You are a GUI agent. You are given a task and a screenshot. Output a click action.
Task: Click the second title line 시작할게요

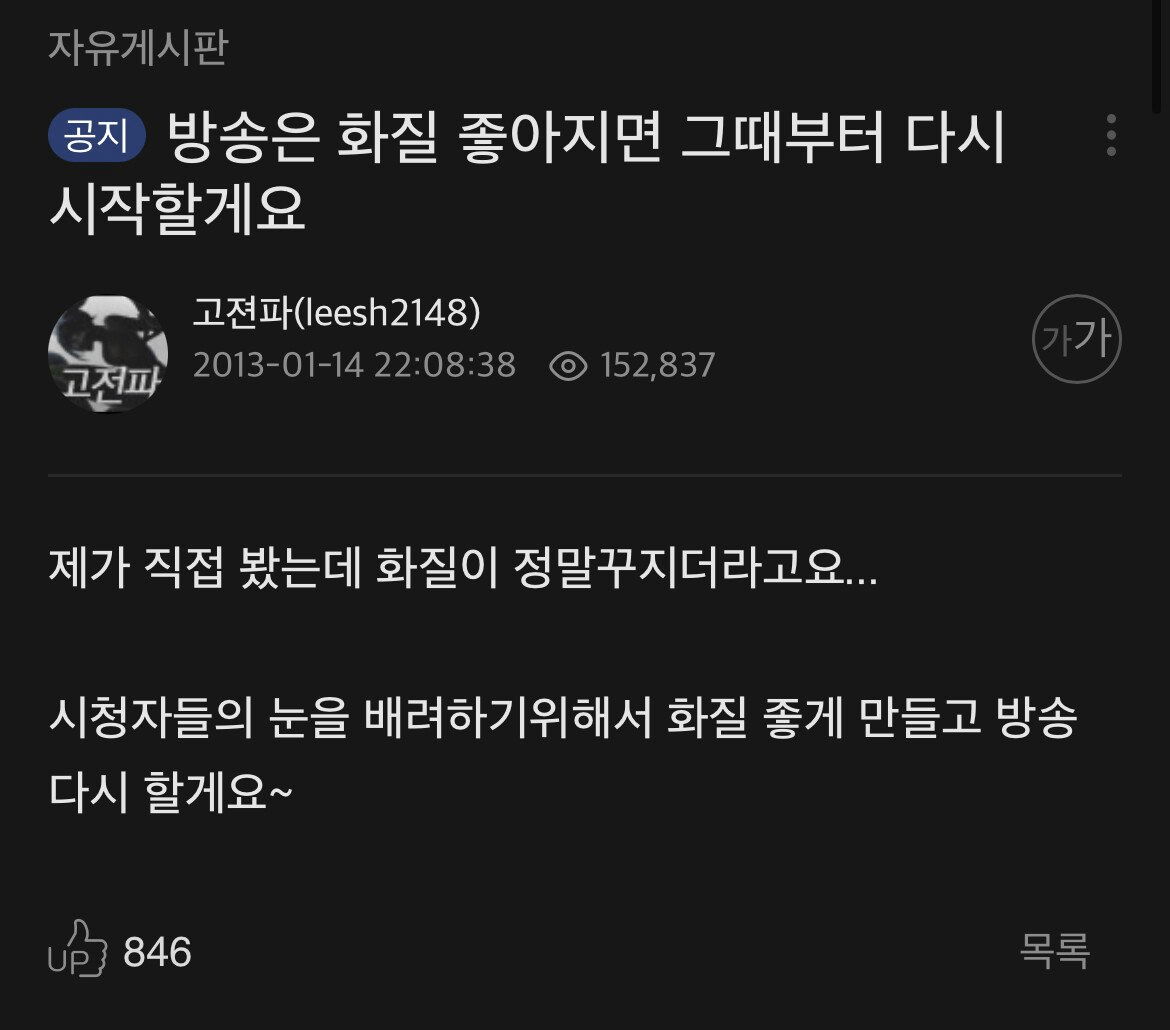[178, 209]
